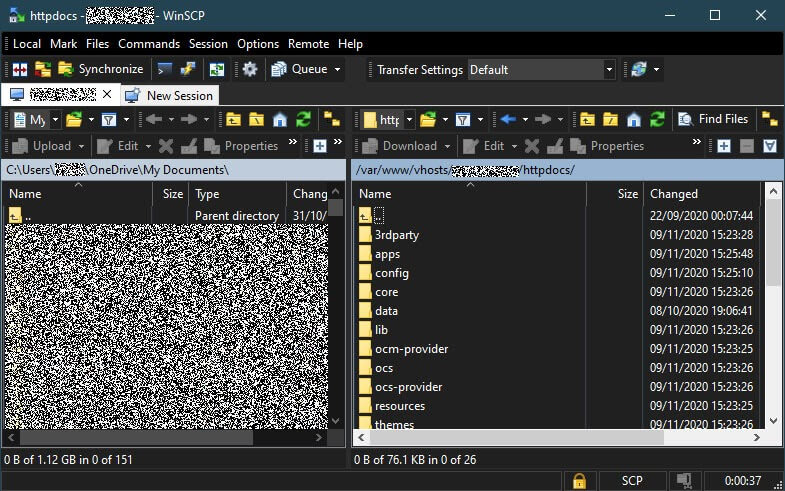Click remote panel filter icon
Screen dimensions: 785x491
point(463,120)
